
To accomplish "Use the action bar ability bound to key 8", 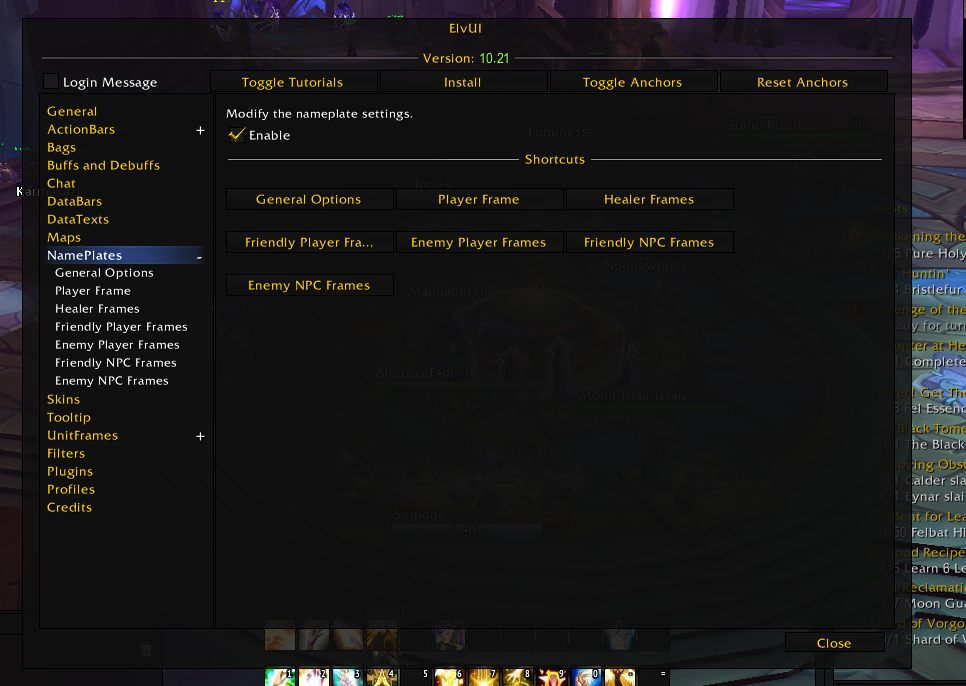I will (518, 677).
